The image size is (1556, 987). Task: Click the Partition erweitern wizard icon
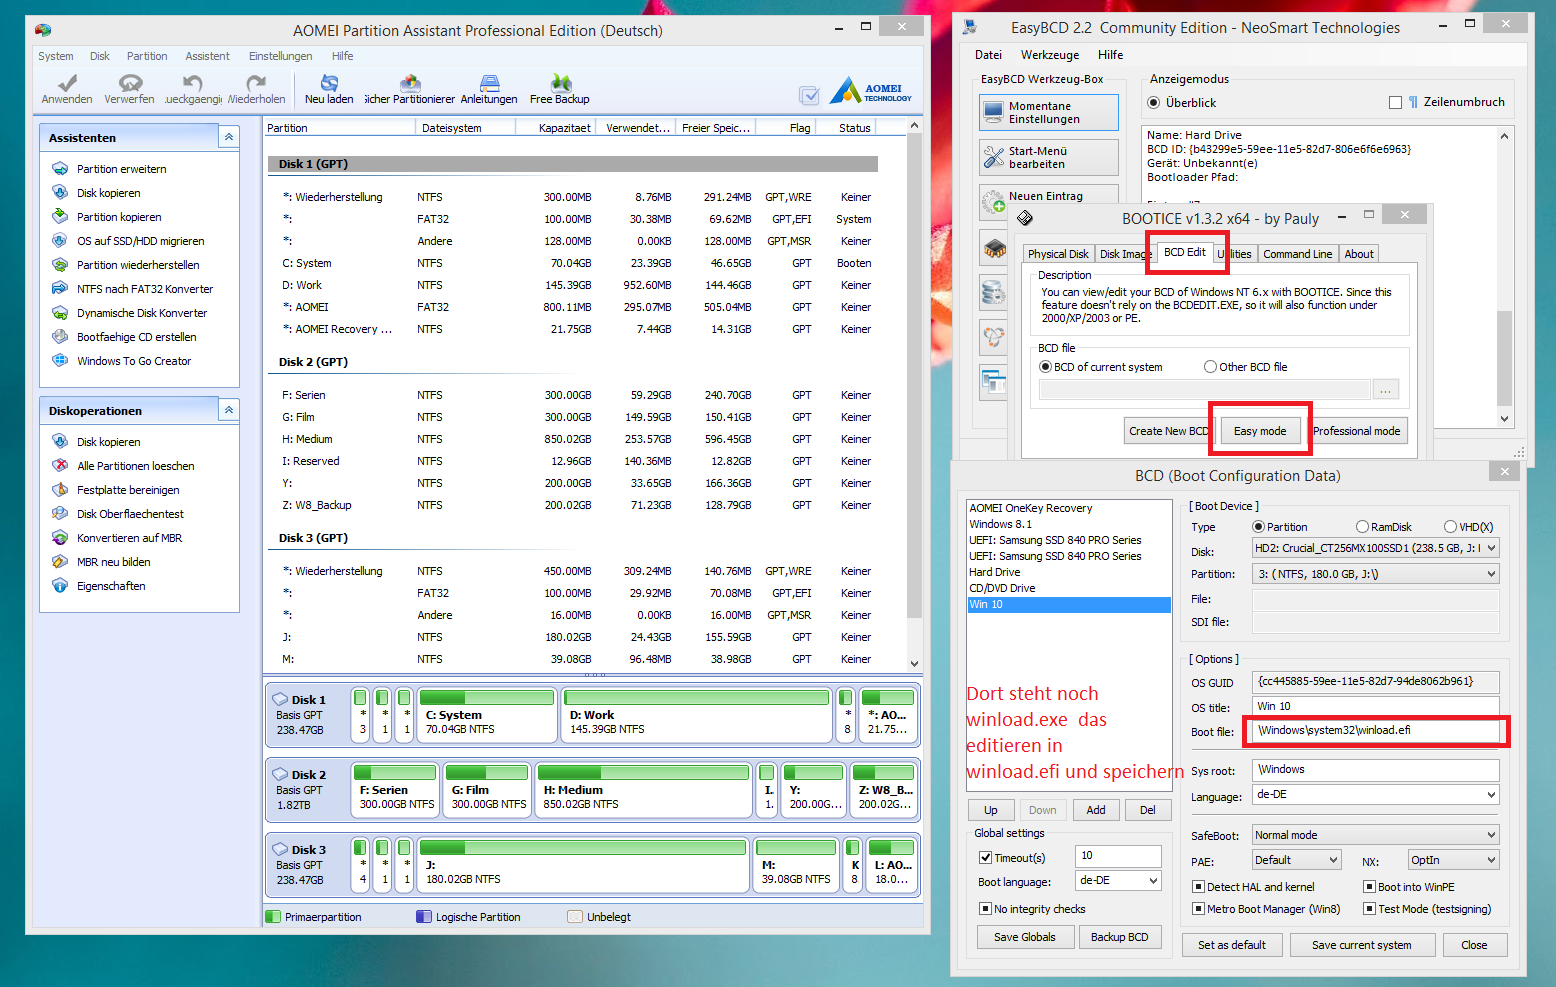pos(60,169)
